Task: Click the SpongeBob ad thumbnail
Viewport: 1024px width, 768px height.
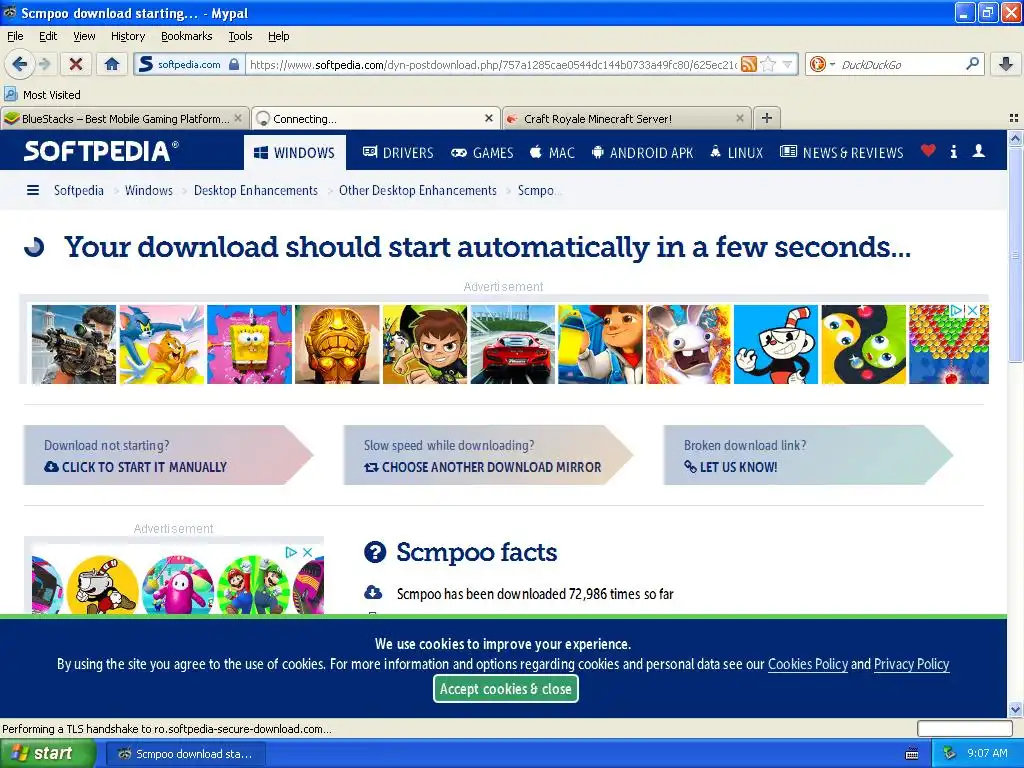Action: pos(249,344)
